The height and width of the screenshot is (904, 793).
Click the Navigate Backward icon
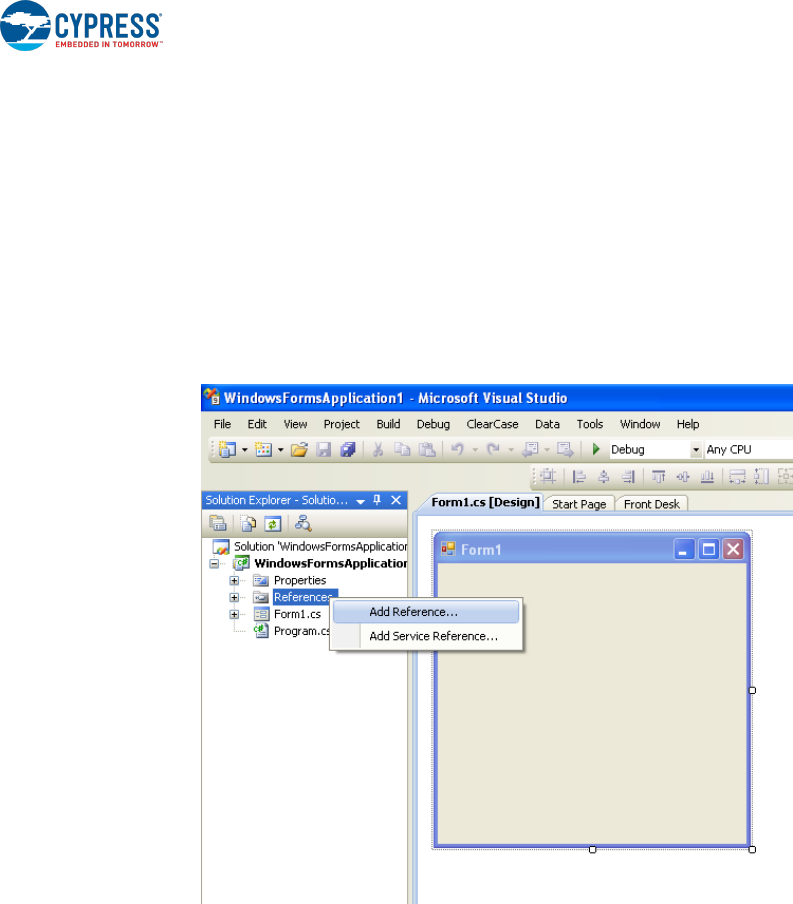(x=530, y=449)
